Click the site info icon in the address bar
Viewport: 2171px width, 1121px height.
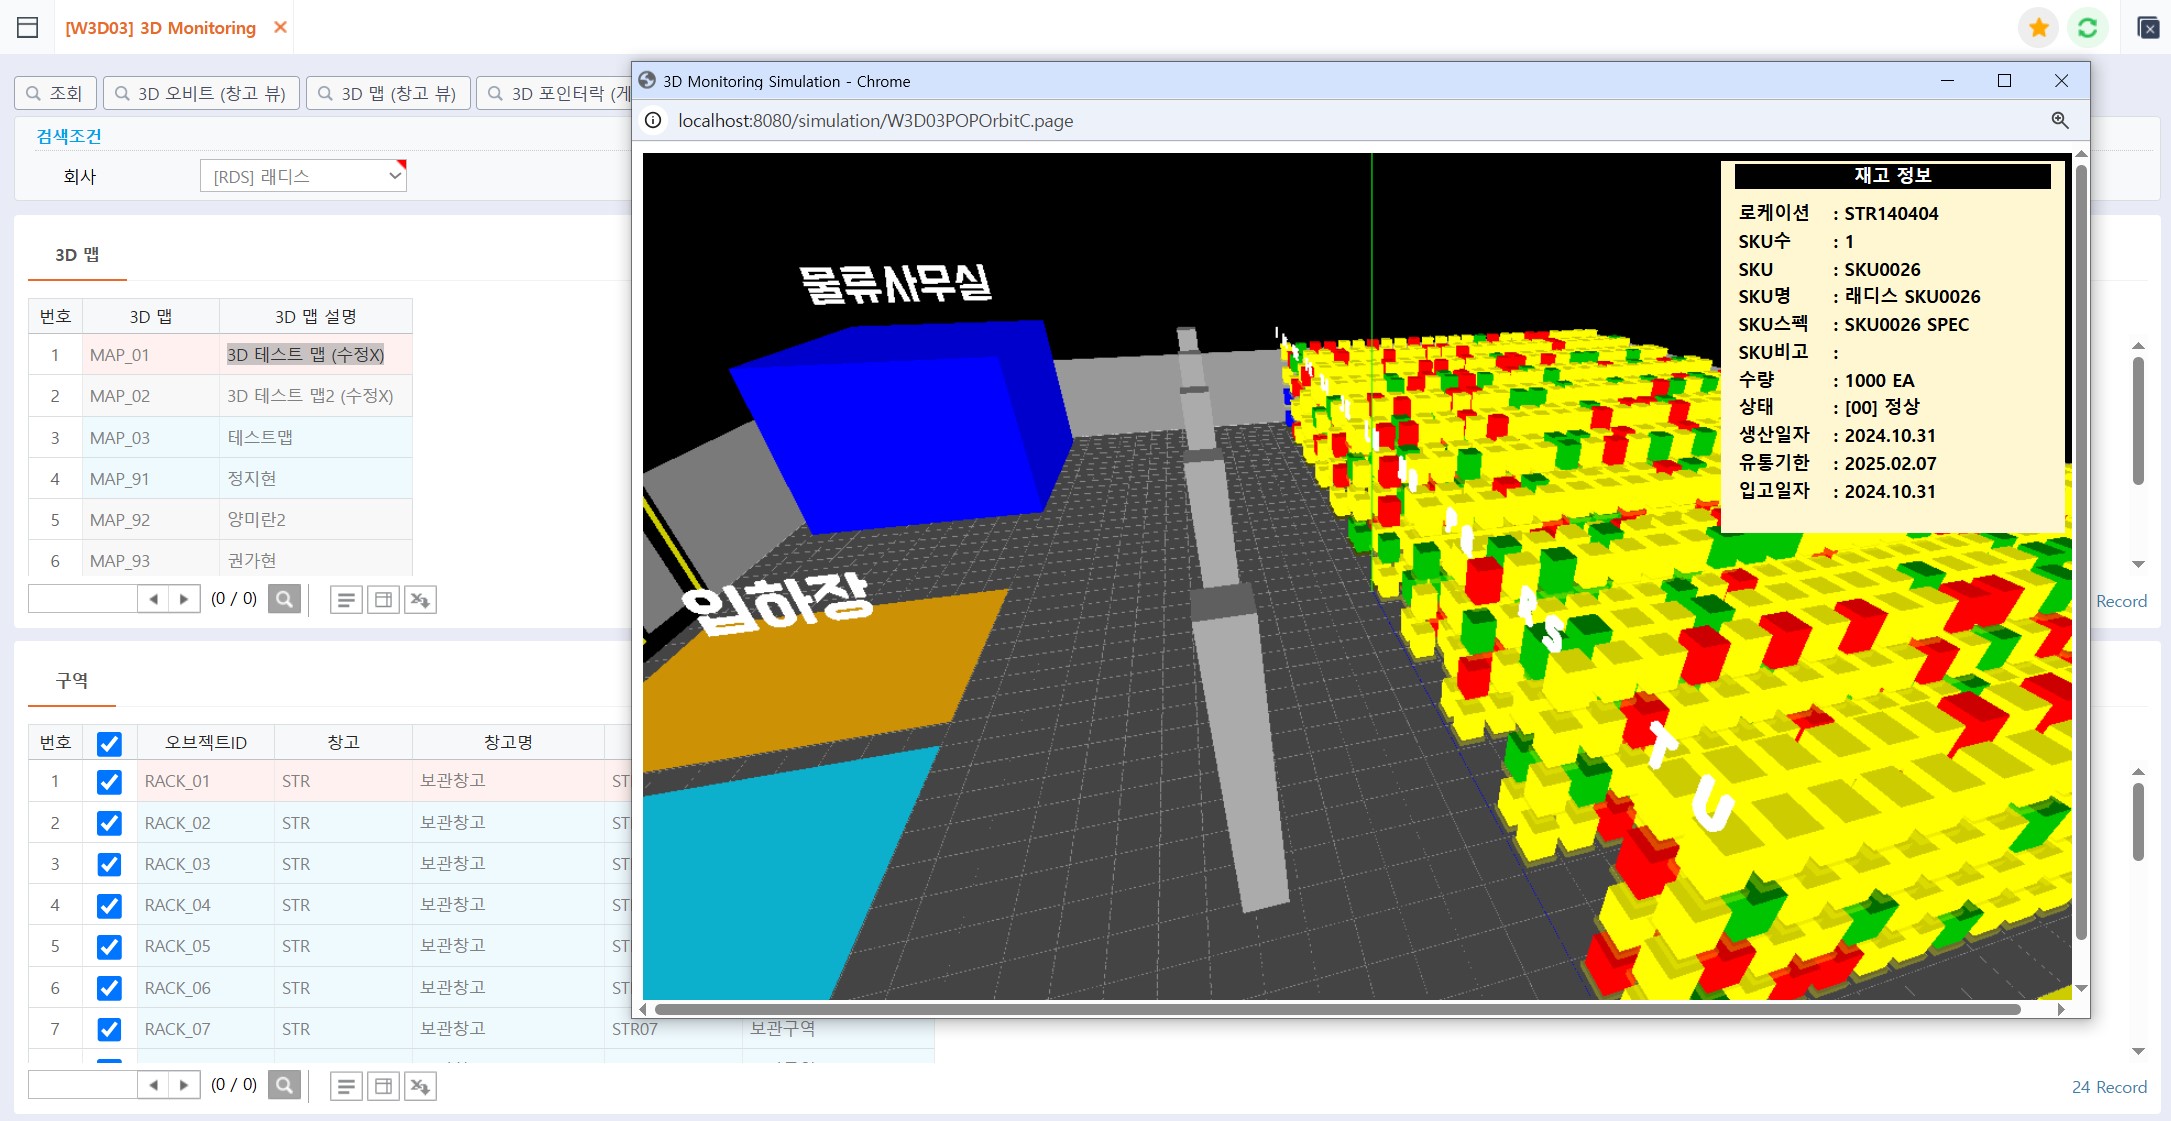[x=653, y=120]
